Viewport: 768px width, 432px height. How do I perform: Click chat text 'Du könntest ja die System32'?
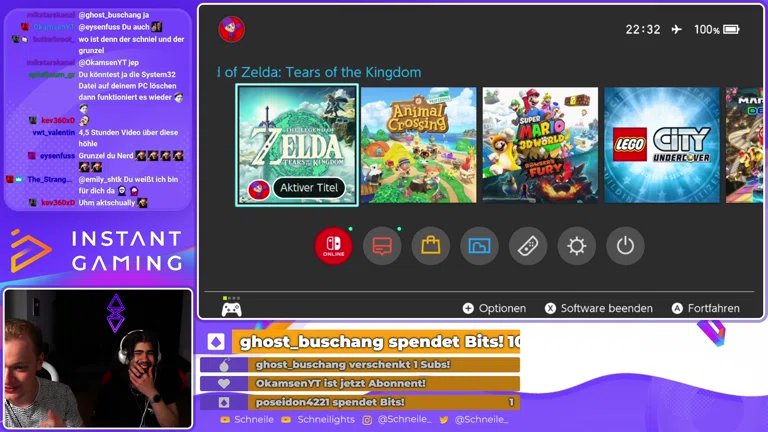[127, 74]
